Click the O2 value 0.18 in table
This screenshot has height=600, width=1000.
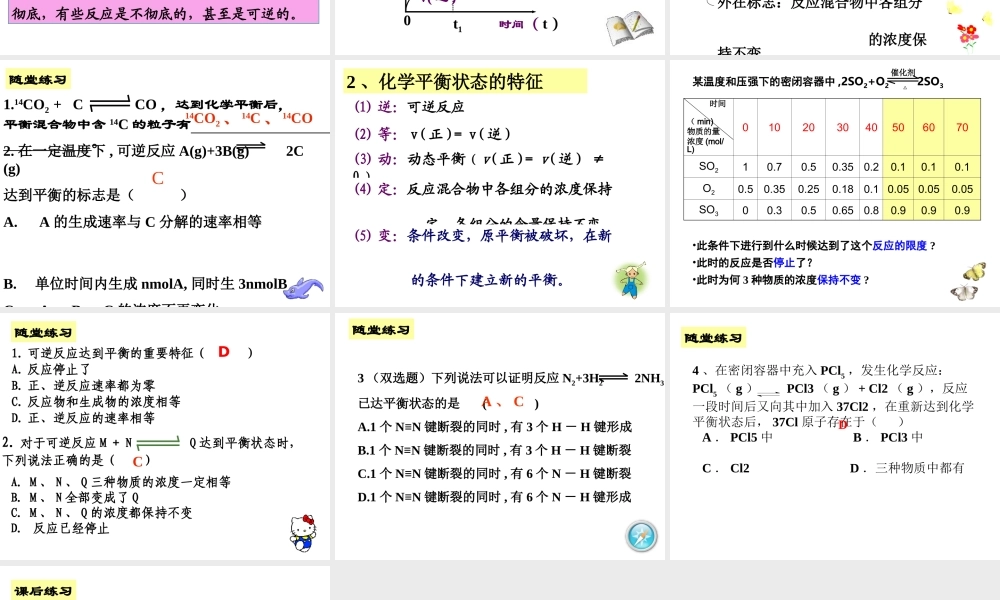(842, 189)
